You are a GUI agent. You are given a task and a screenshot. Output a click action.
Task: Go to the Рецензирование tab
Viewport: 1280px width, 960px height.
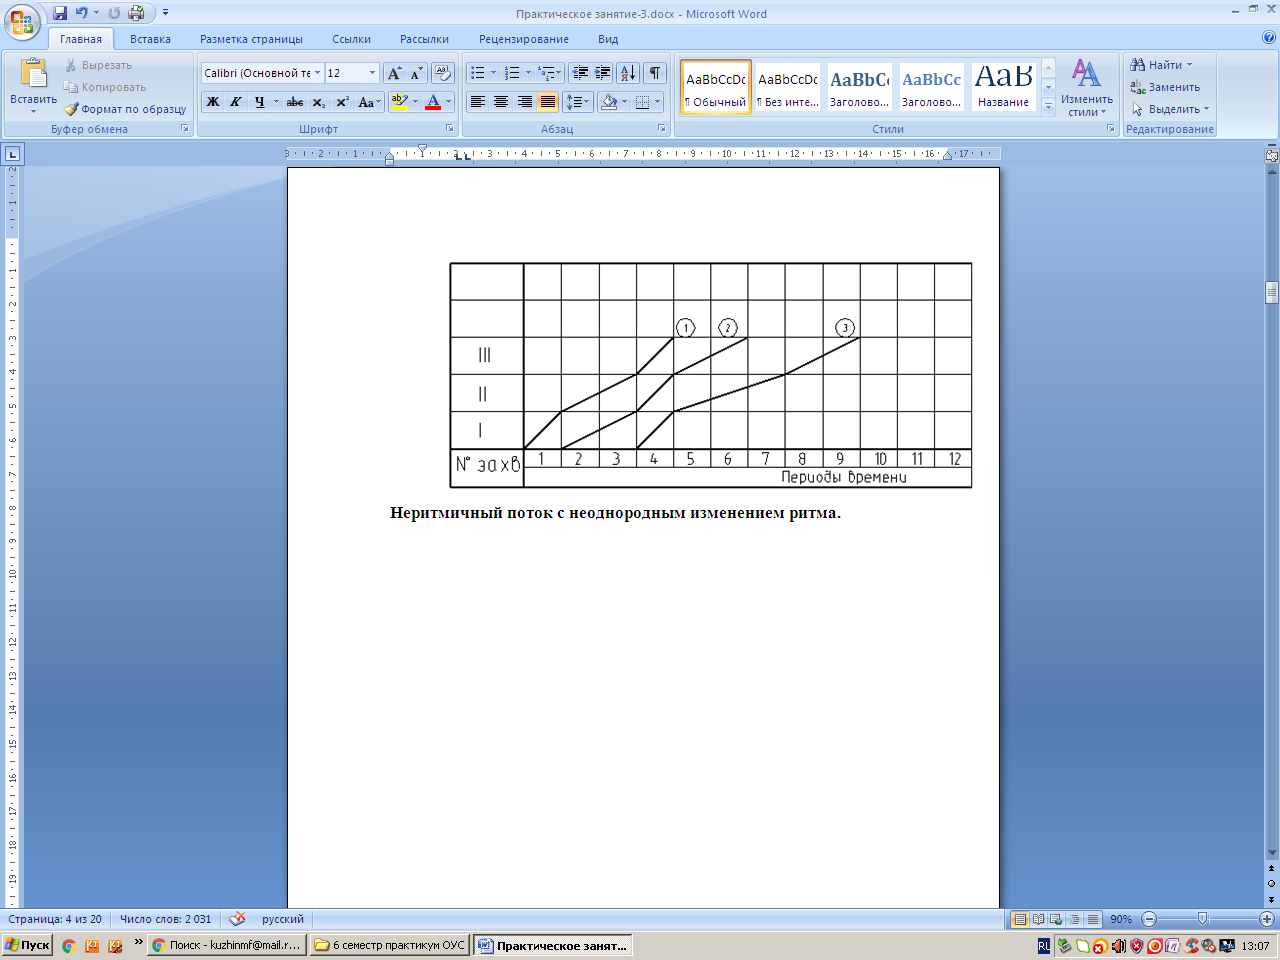click(x=524, y=39)
